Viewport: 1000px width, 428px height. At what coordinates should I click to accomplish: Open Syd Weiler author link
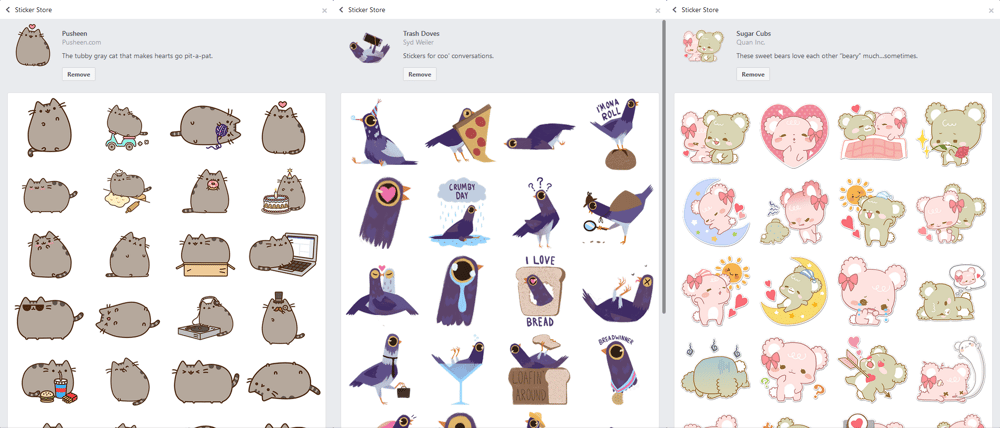coord(417,42)
